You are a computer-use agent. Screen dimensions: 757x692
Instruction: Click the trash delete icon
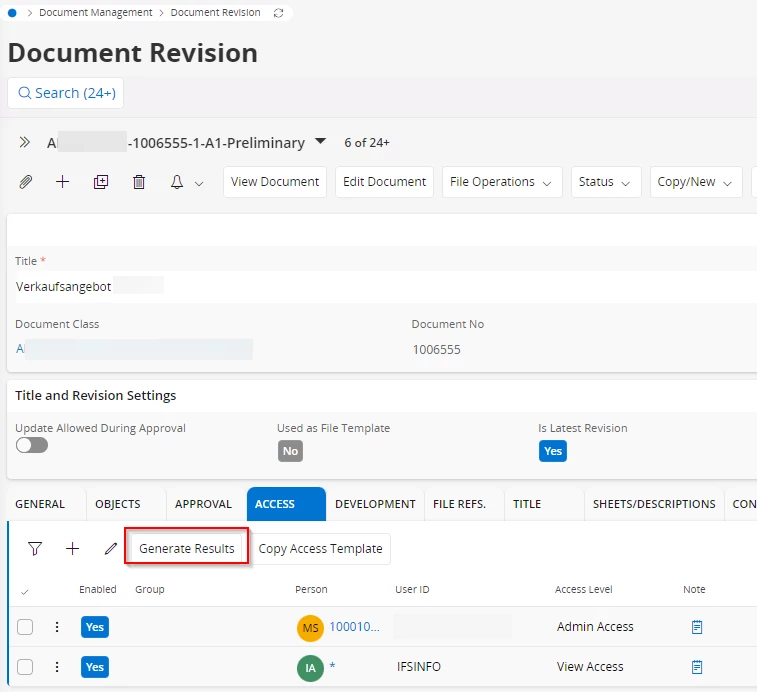click(x=139, y=182)
